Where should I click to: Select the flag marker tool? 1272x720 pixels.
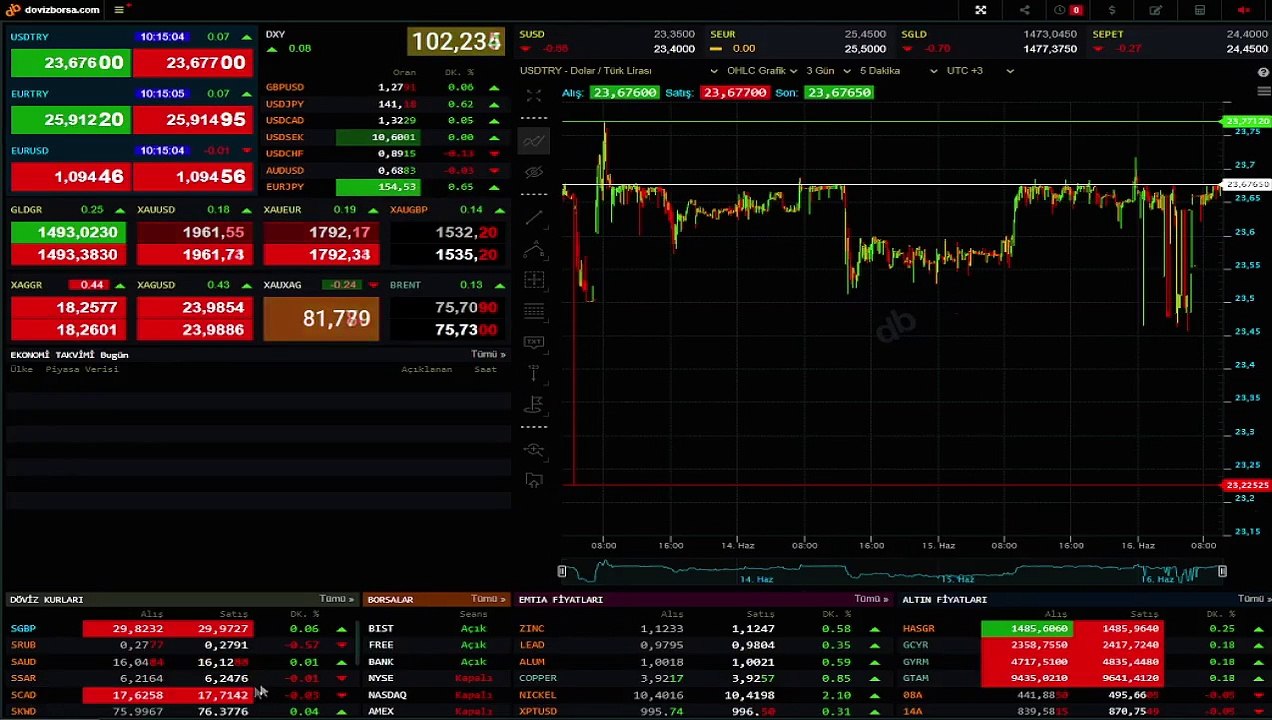[x=534, y=404]
